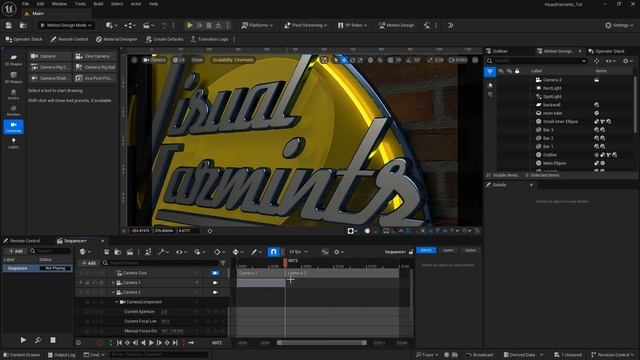Click the Sequencer timeline range scrollbar
The height and width of the screenshot is (360, 640).
point(322,343)
